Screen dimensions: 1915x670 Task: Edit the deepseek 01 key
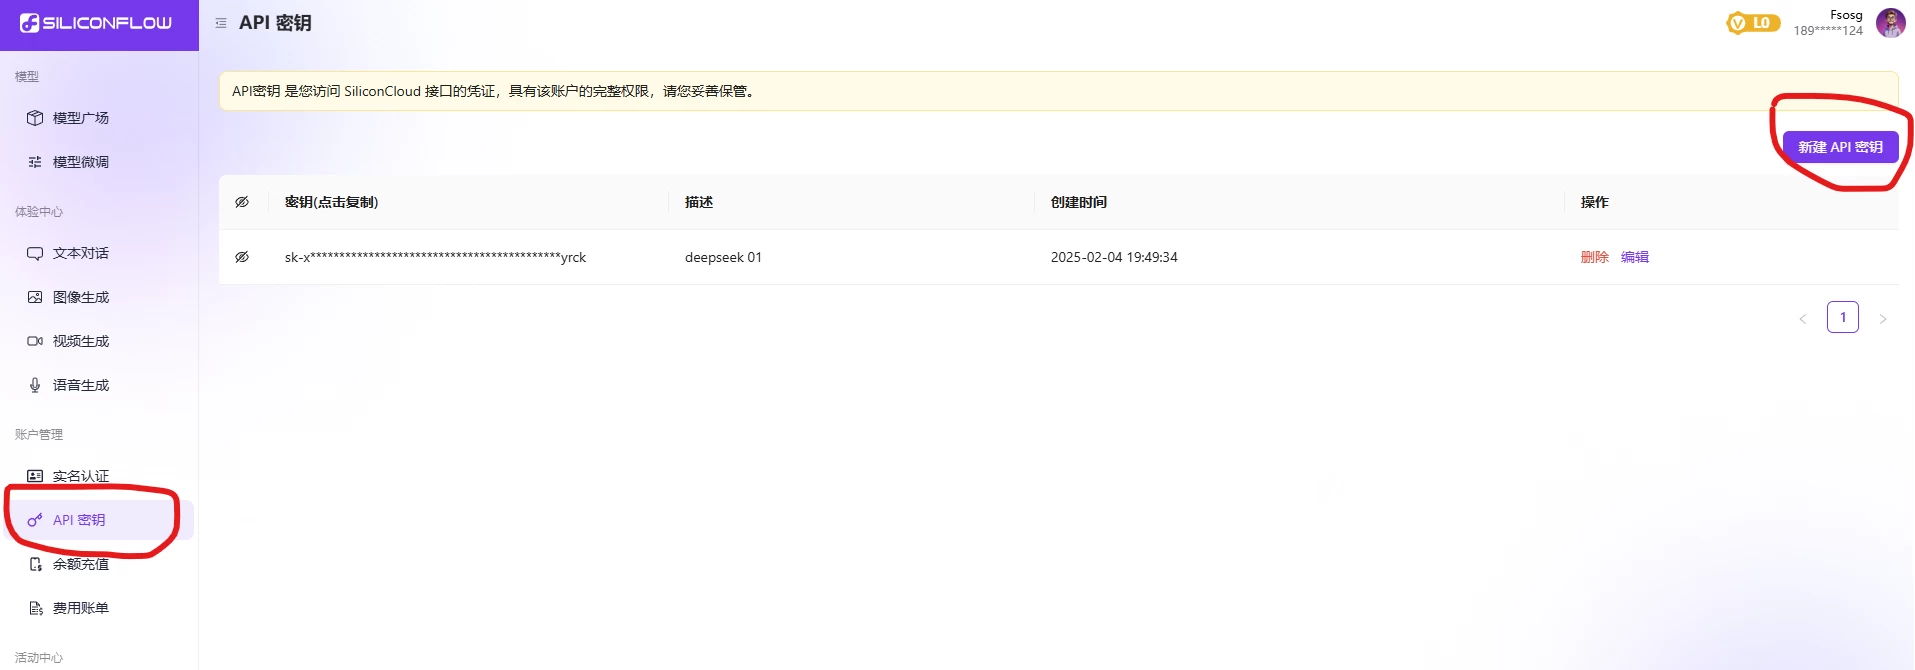click(x=1635, y=257)
